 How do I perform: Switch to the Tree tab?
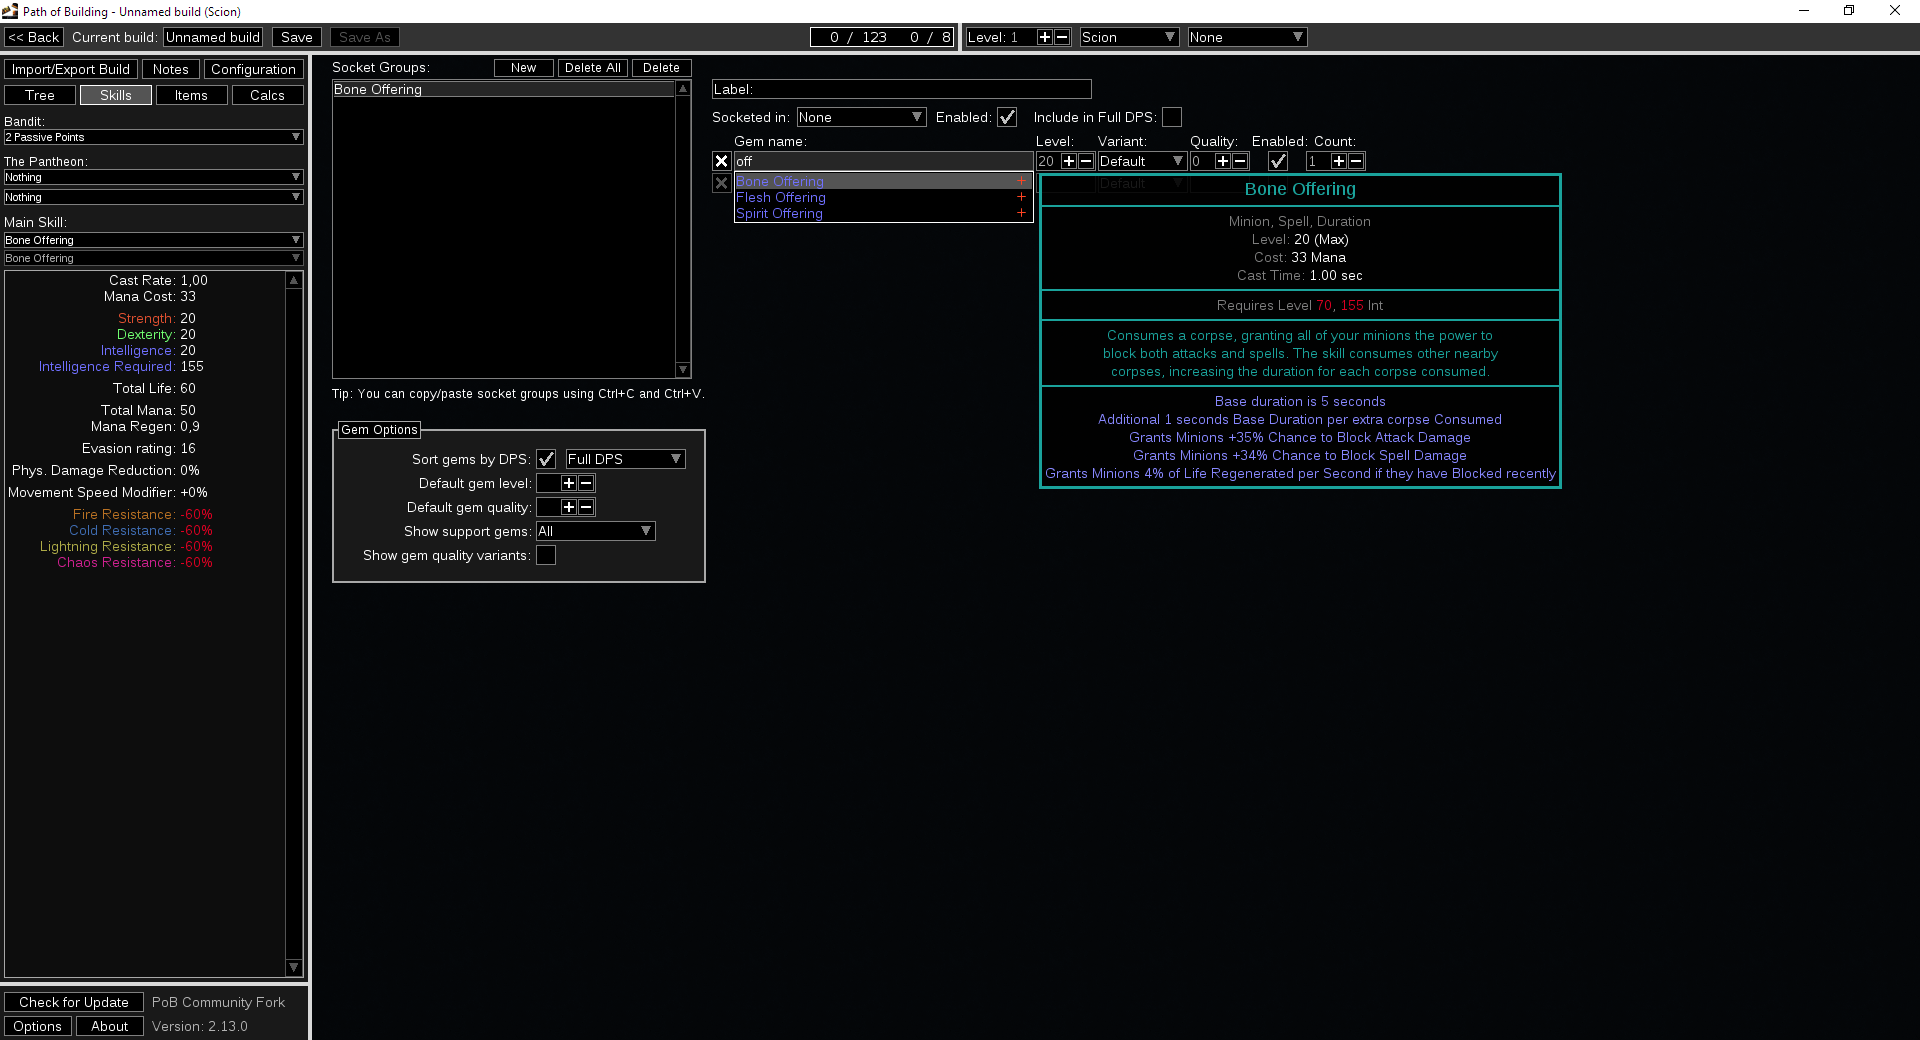40,95
